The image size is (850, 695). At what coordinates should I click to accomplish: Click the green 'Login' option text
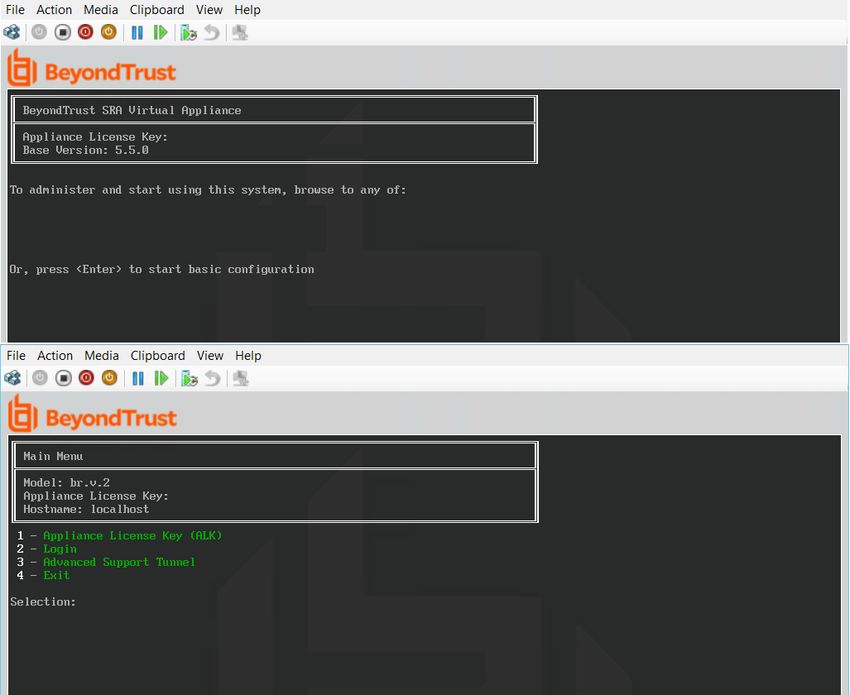click(60, 549)
